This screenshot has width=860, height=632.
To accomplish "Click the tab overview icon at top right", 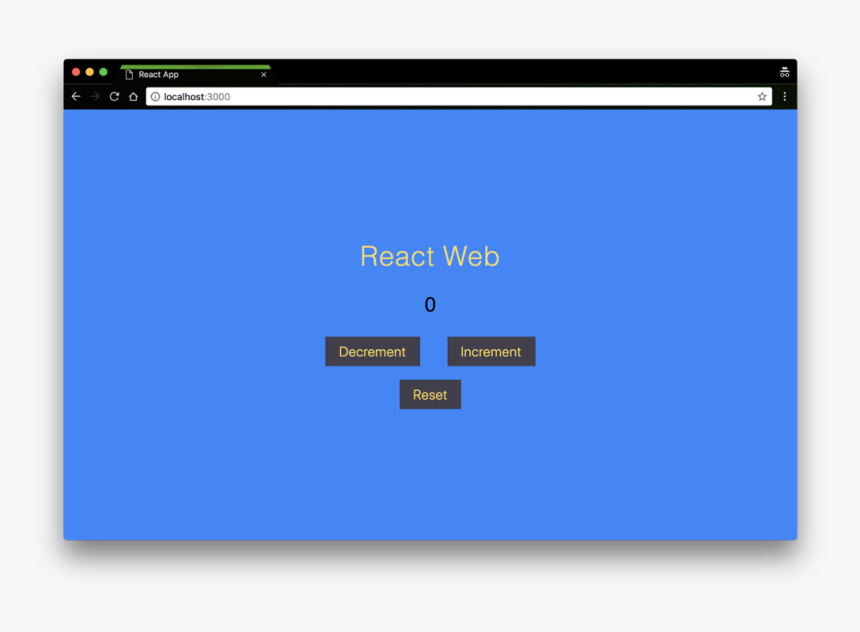I will tap(784, 71).
